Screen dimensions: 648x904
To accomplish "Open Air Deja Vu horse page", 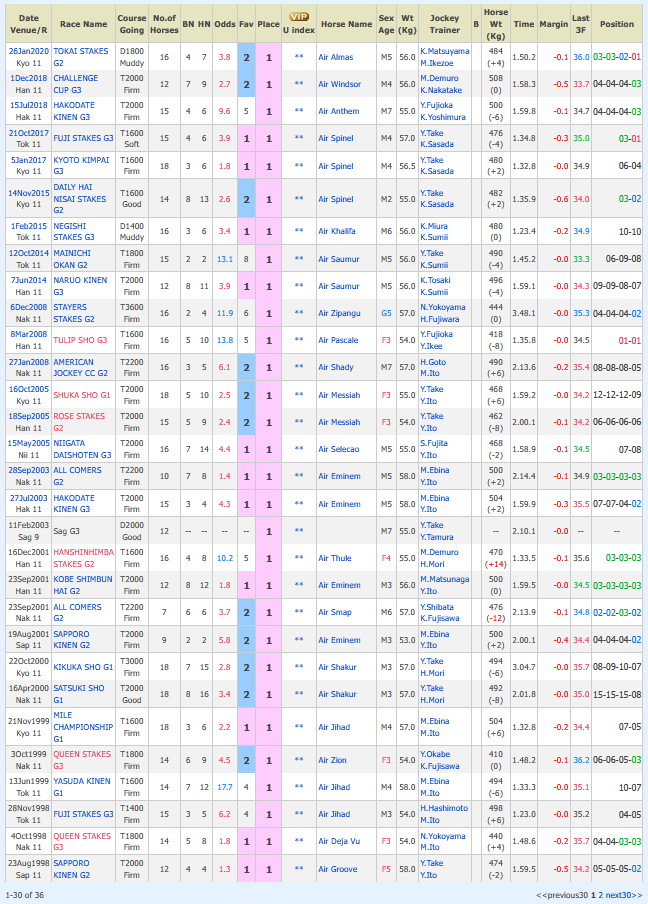I will coord(339,841).
